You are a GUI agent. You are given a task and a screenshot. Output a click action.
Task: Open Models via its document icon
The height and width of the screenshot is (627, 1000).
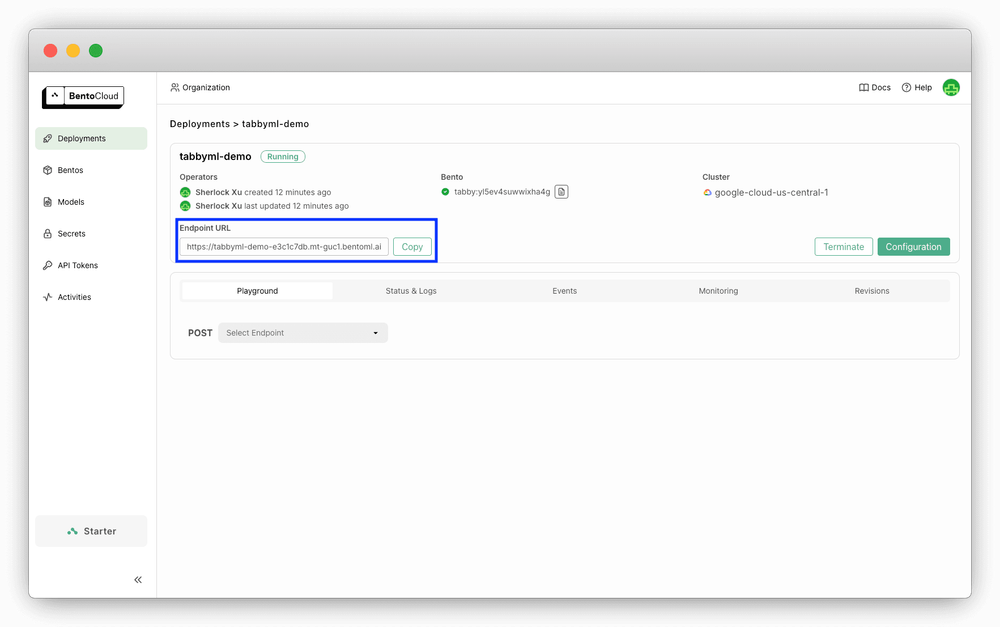(x=47, y=202)
